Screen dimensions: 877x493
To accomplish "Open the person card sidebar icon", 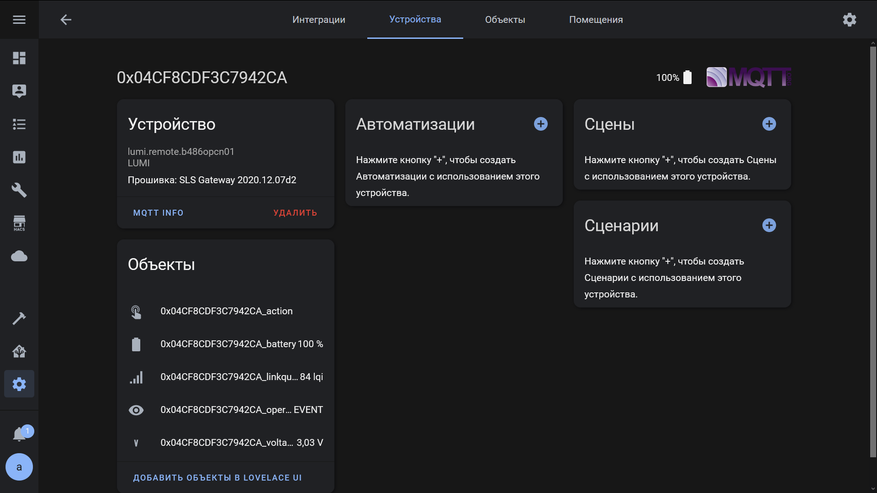I will coord(19,91).
